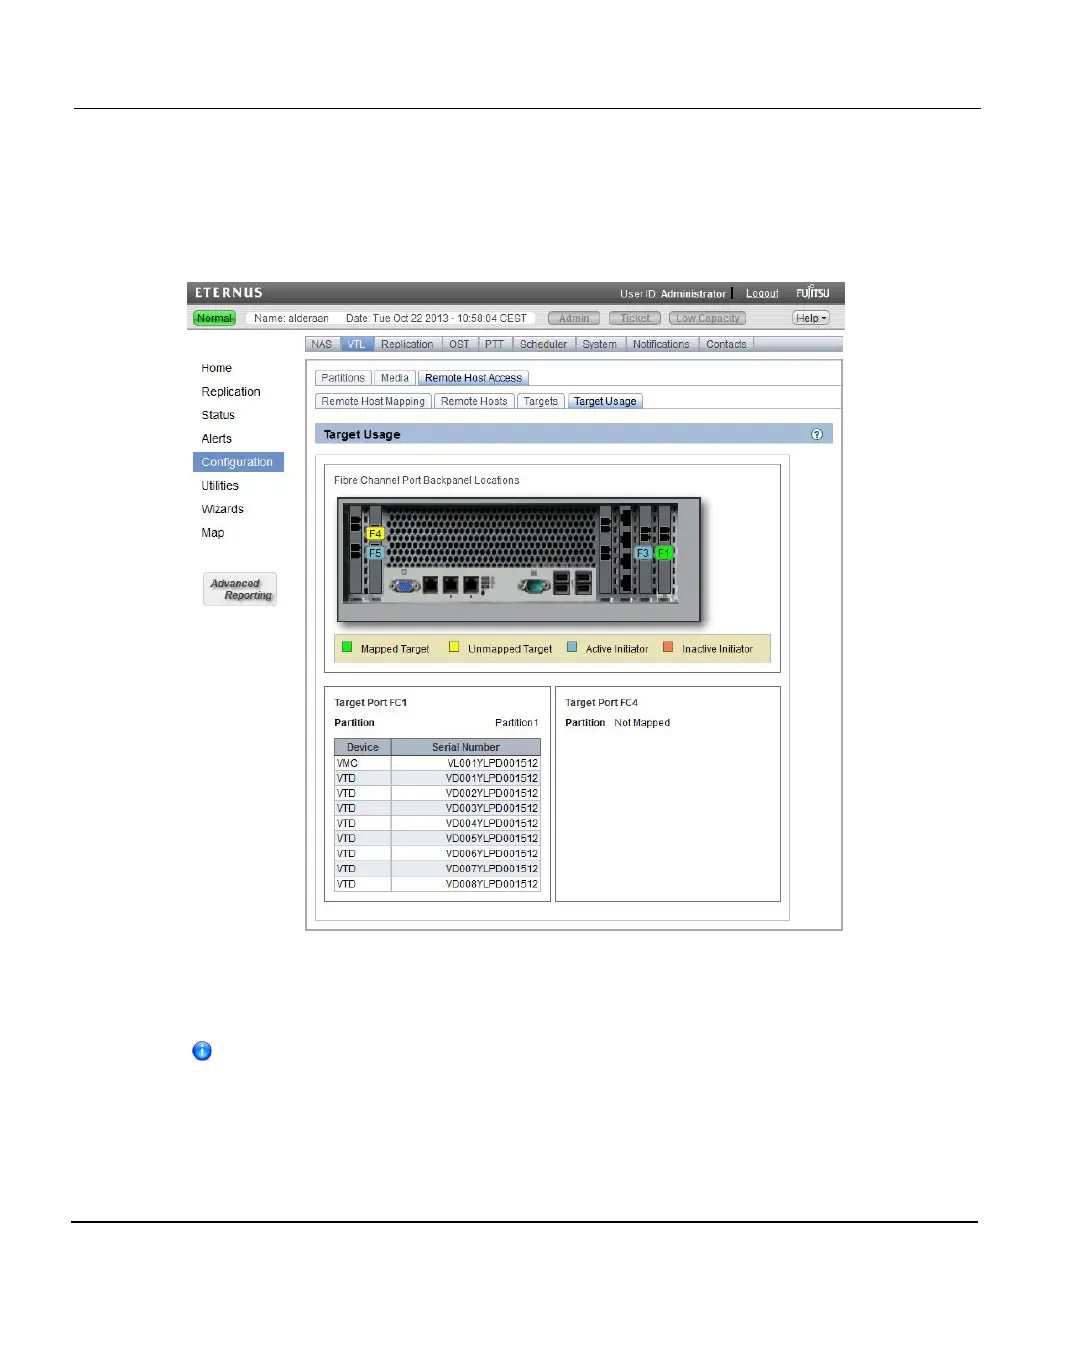Click the Partition1 value
Screen dimensions: 1077x1361
[517, 723]
